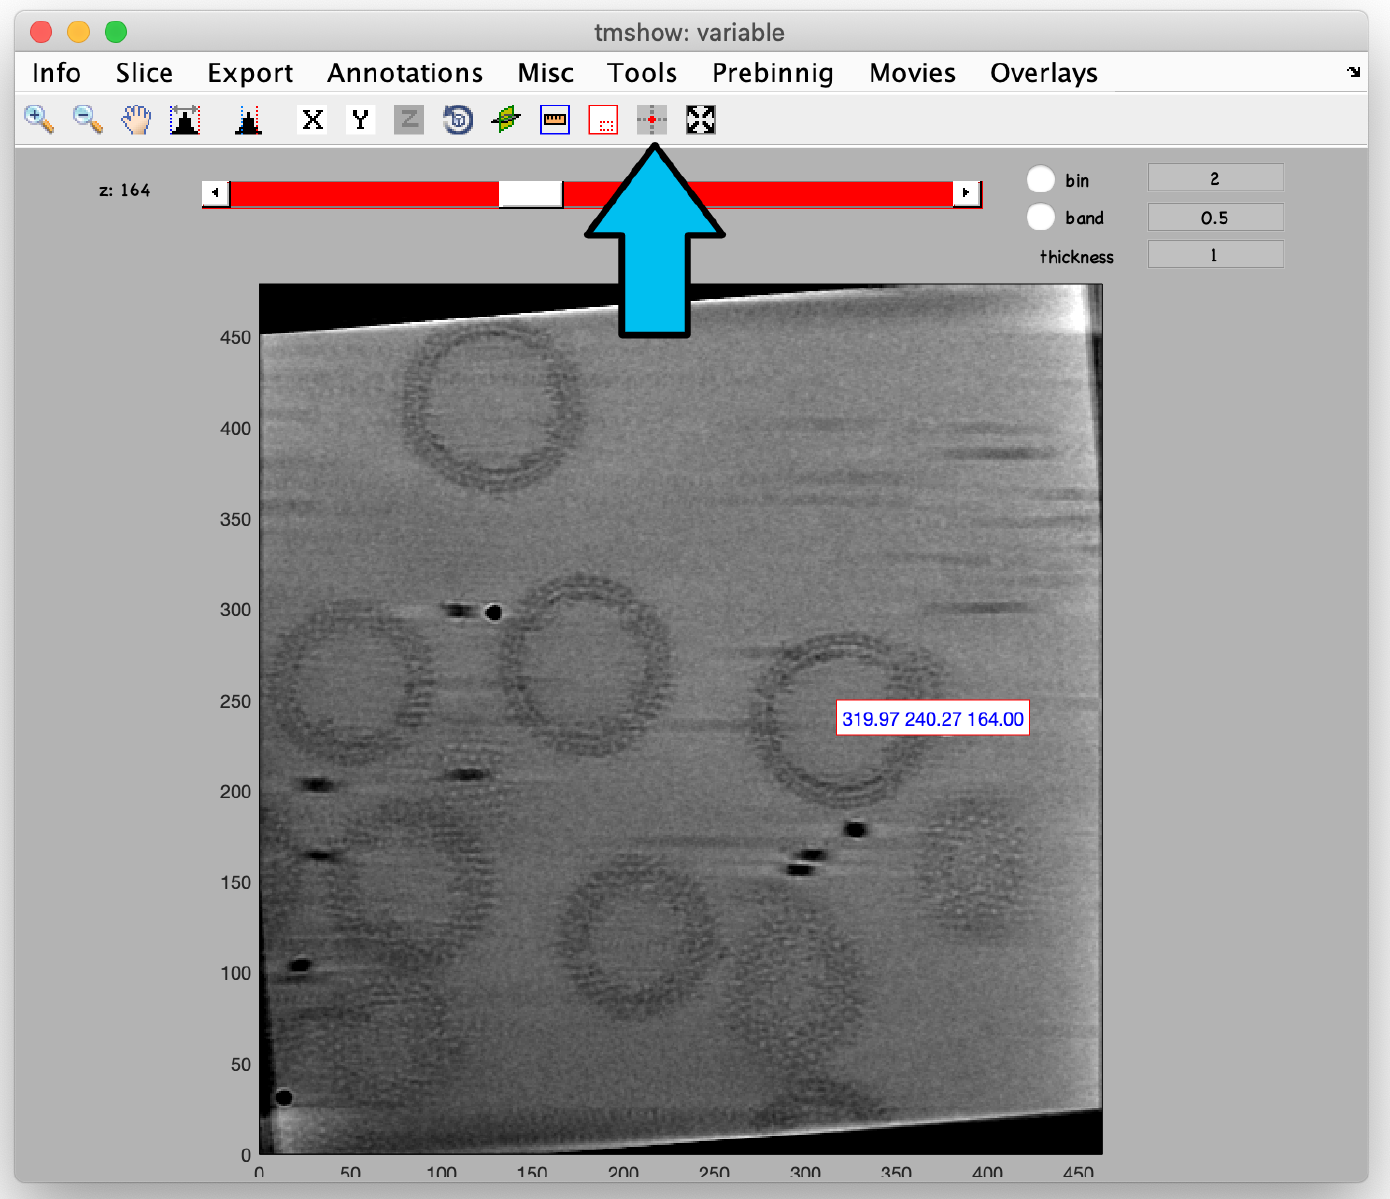Select the Zoom In magnifier tool
The height and width of the screenshot is (1199, 1390).
click(x=38, y=119)
